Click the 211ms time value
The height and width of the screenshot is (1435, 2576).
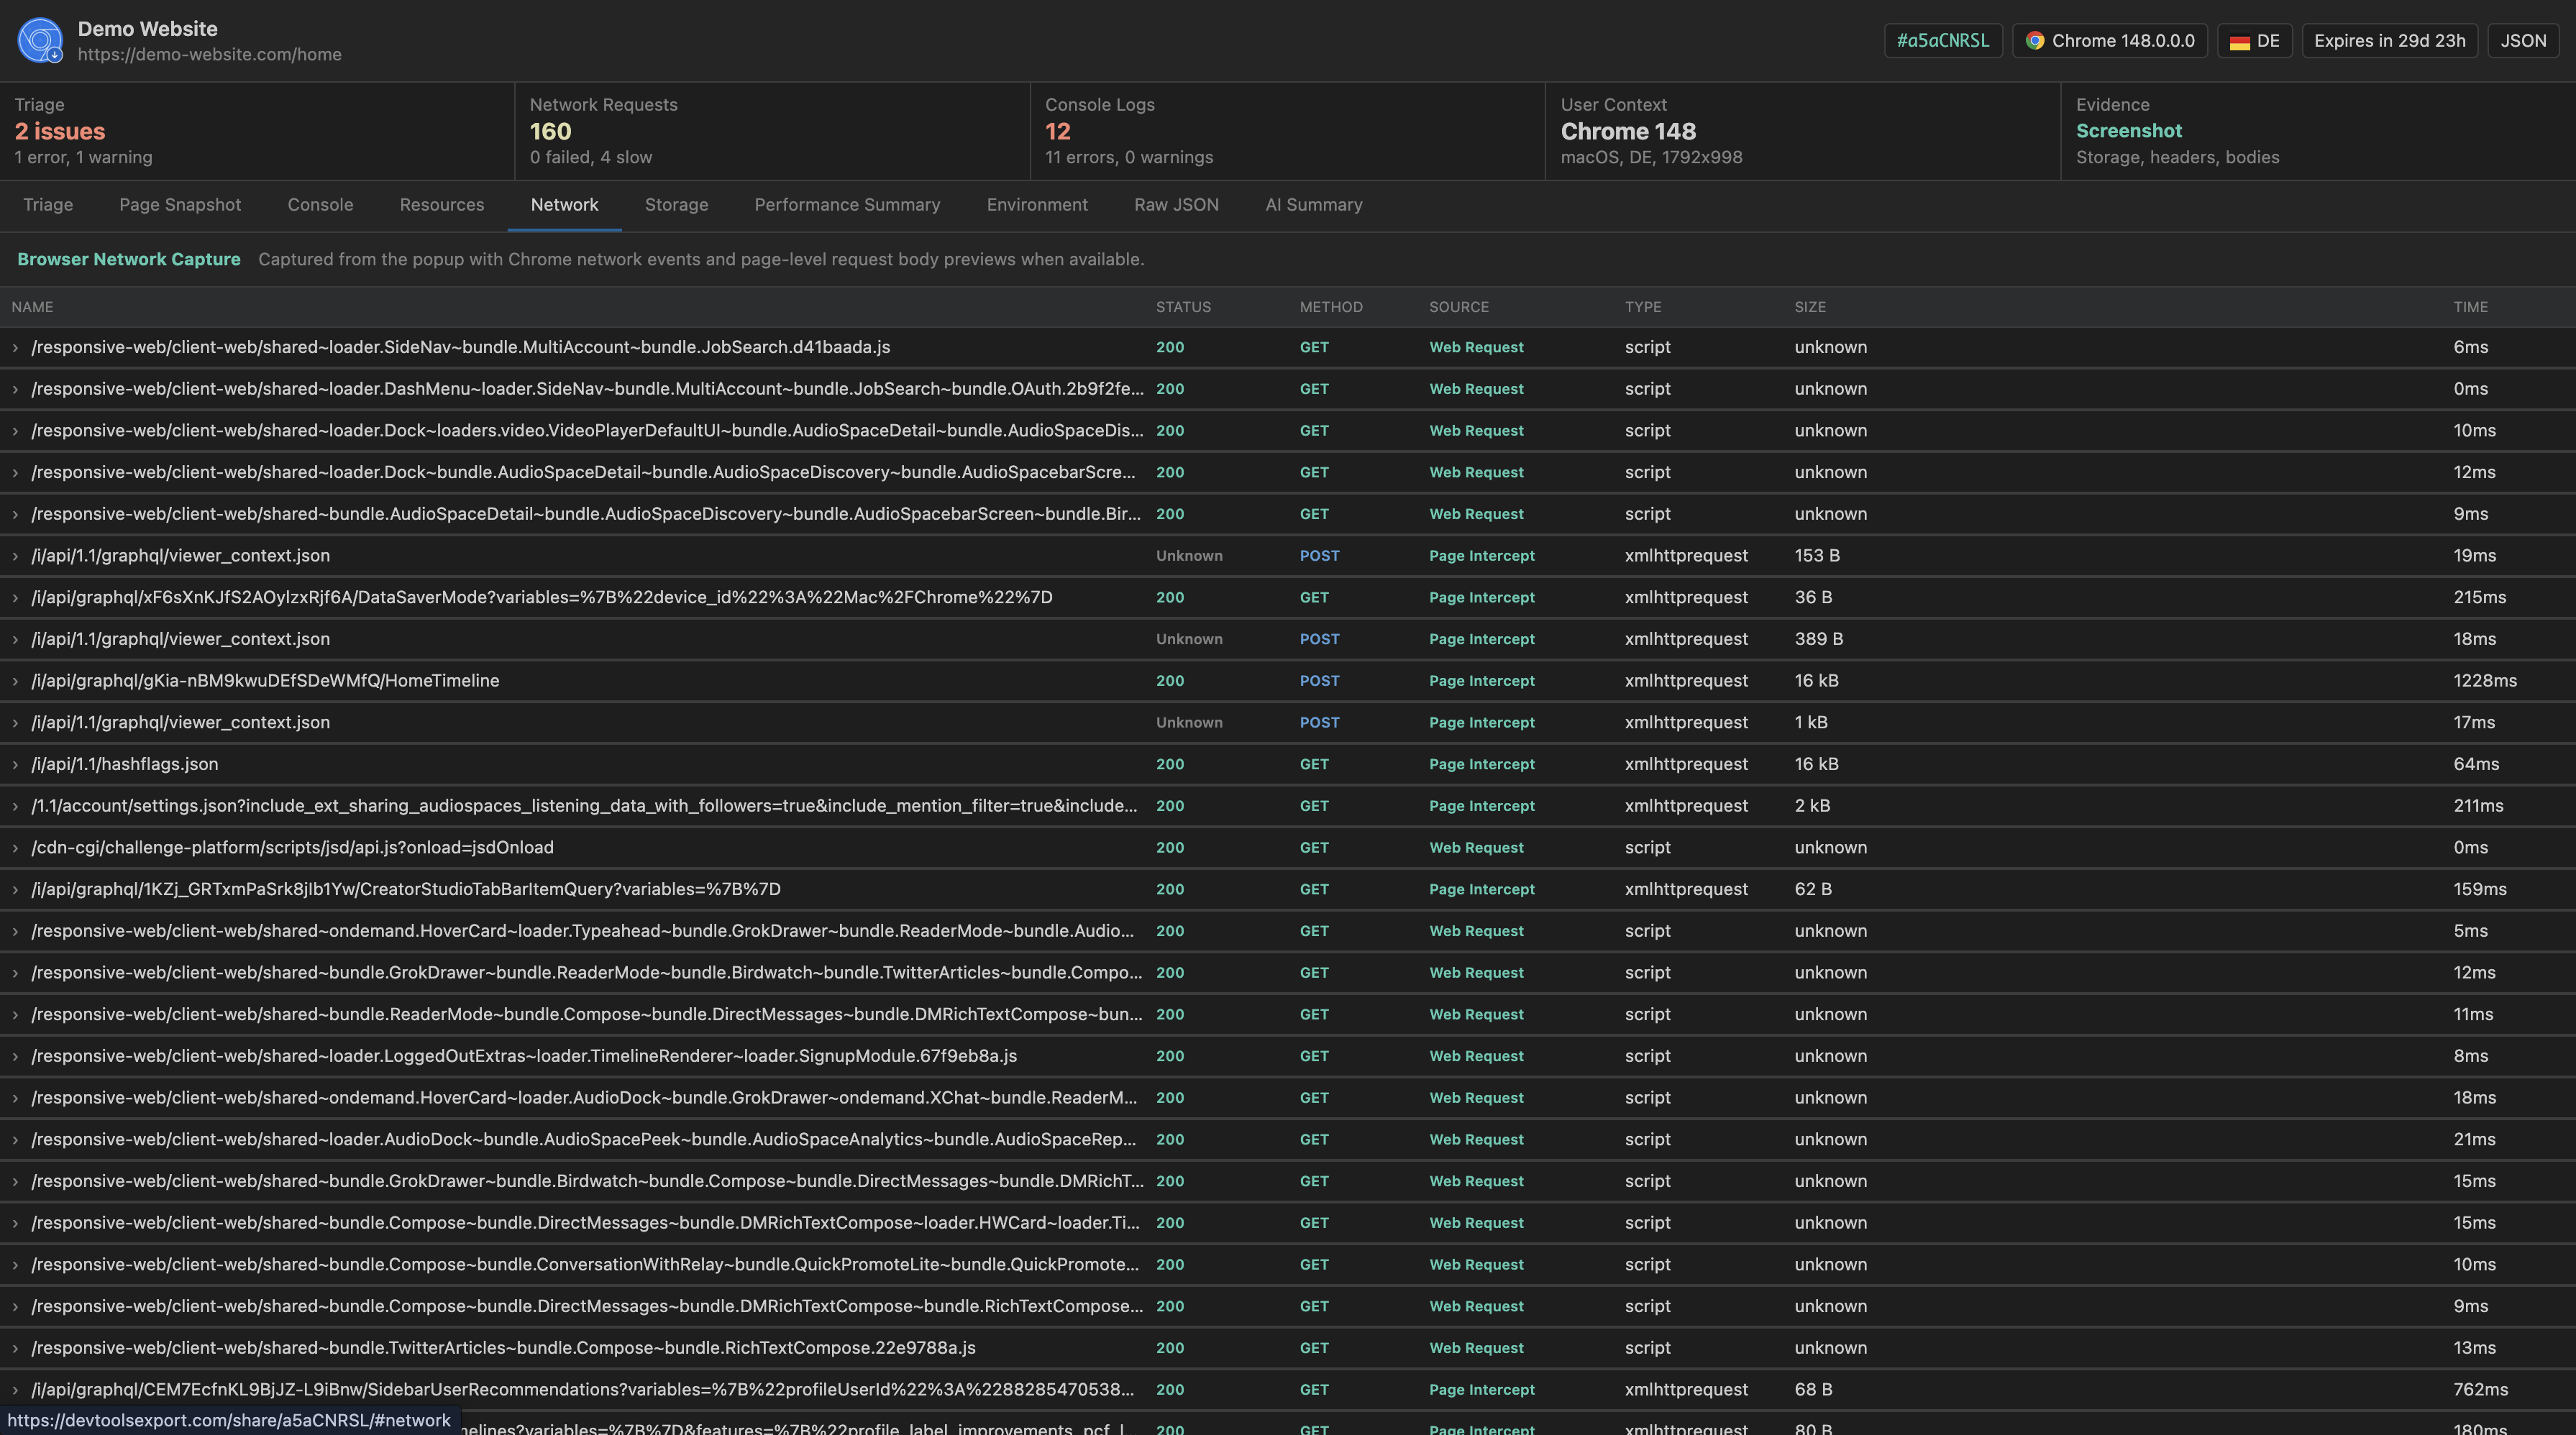[x=2478, y=806]
